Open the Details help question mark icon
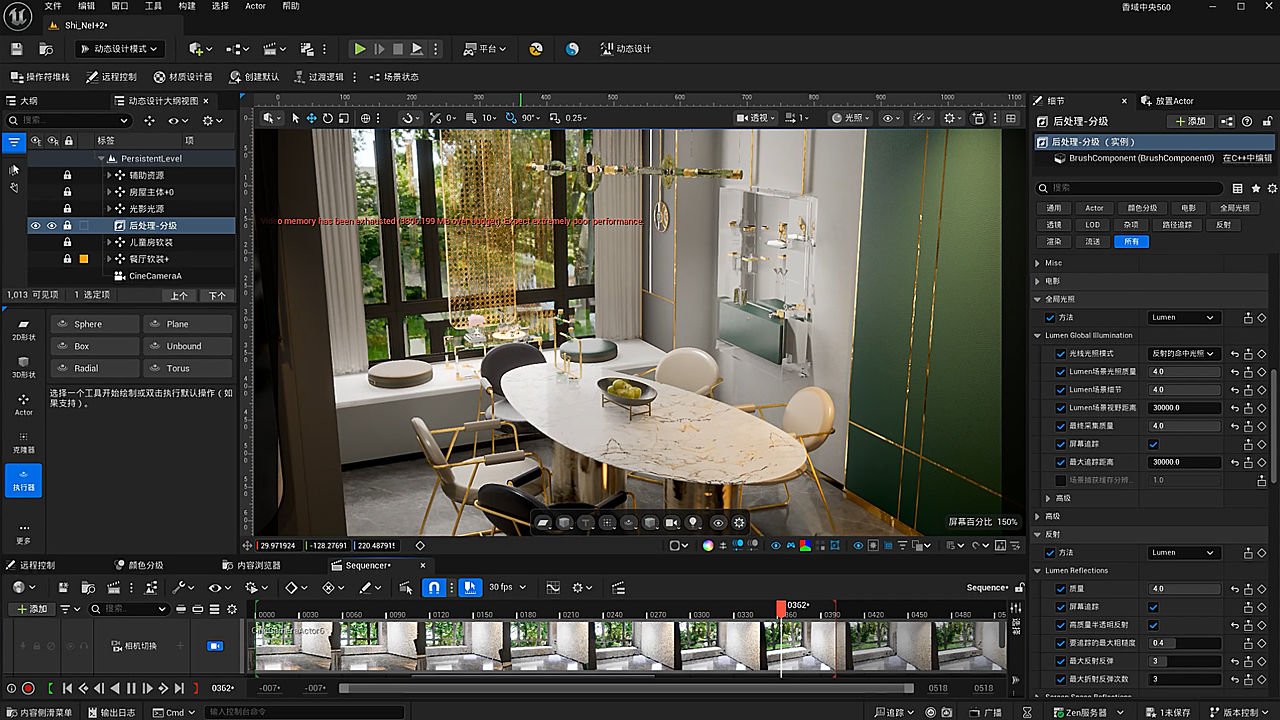1280x720 pixels. click(1246, 121)
